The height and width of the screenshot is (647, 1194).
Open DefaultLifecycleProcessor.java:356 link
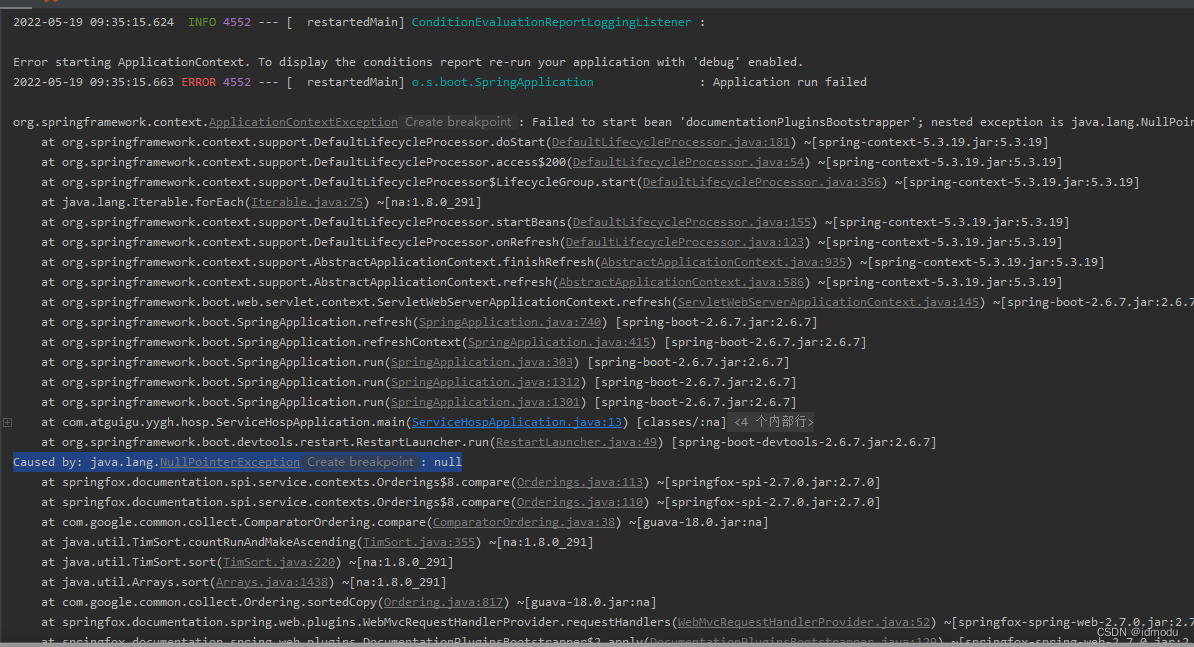click(x=761, y=182)
